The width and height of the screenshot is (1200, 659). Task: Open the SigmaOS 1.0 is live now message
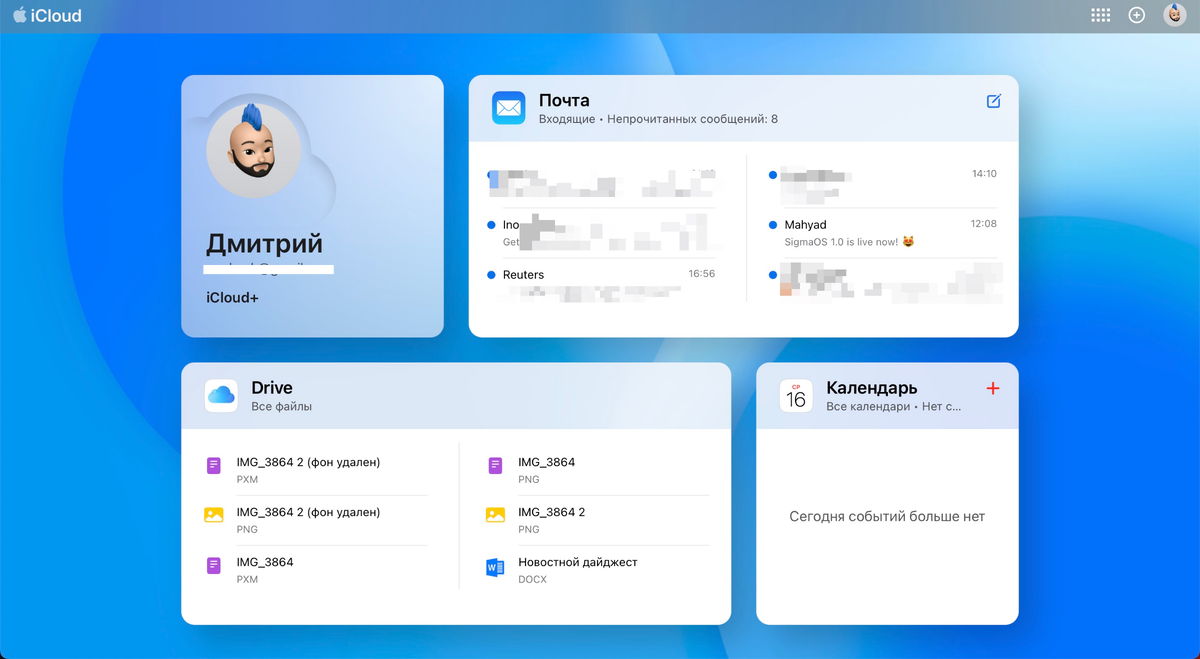click(850, 242)
